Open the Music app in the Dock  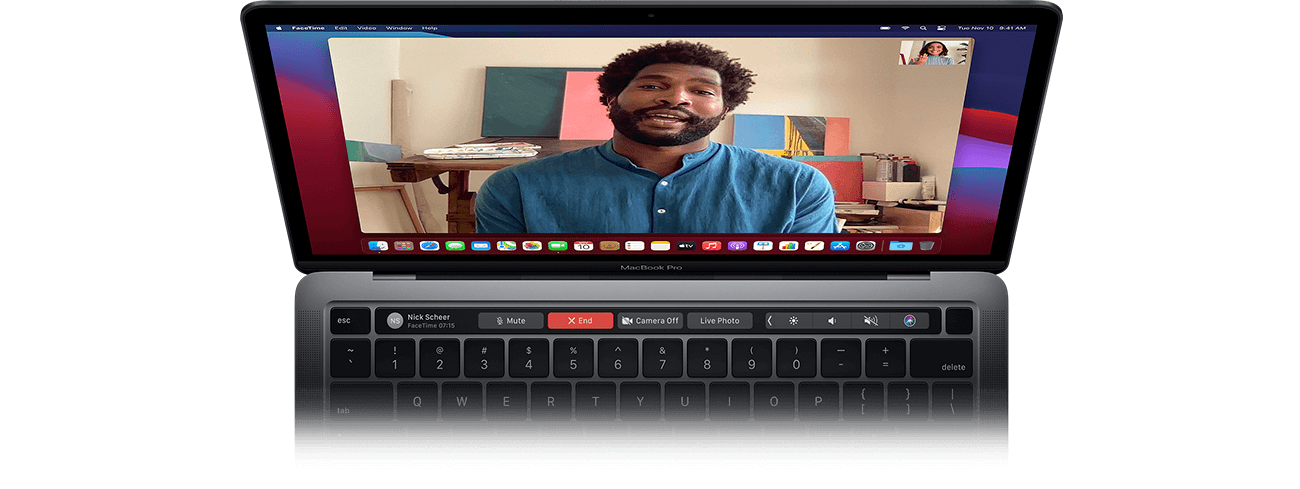(x=711, y=246)
